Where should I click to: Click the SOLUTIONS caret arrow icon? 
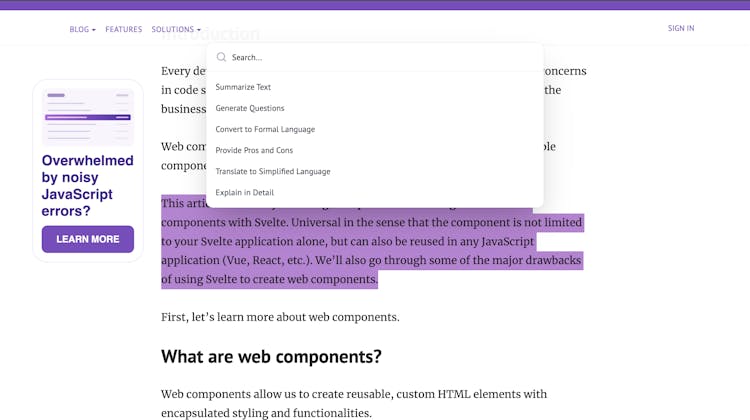(199, 30)
